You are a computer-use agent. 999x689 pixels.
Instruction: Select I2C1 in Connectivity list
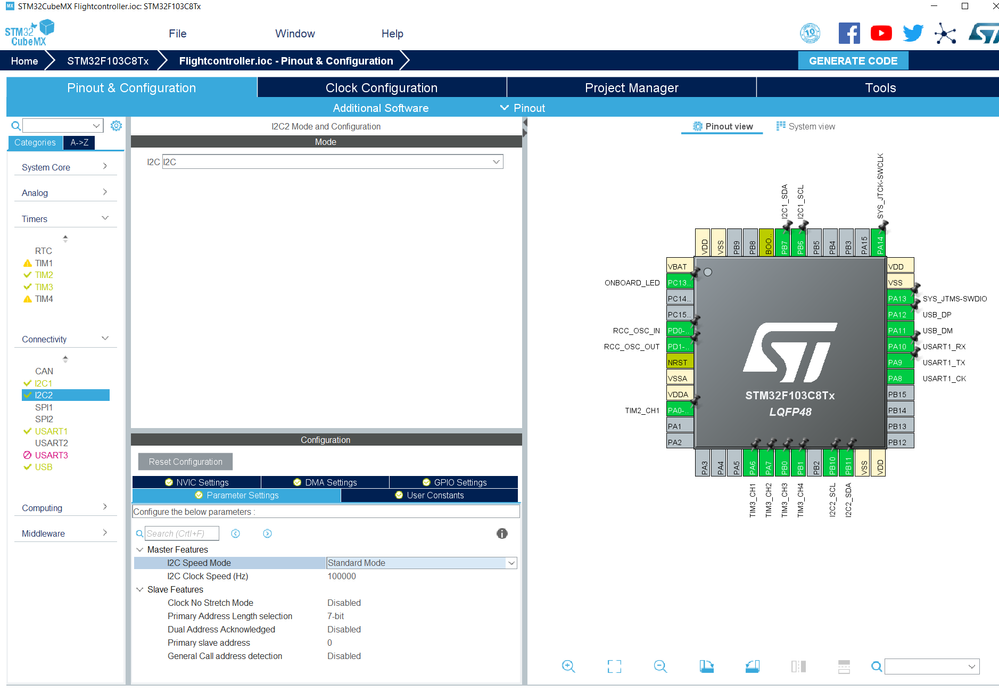pos(43,383)
